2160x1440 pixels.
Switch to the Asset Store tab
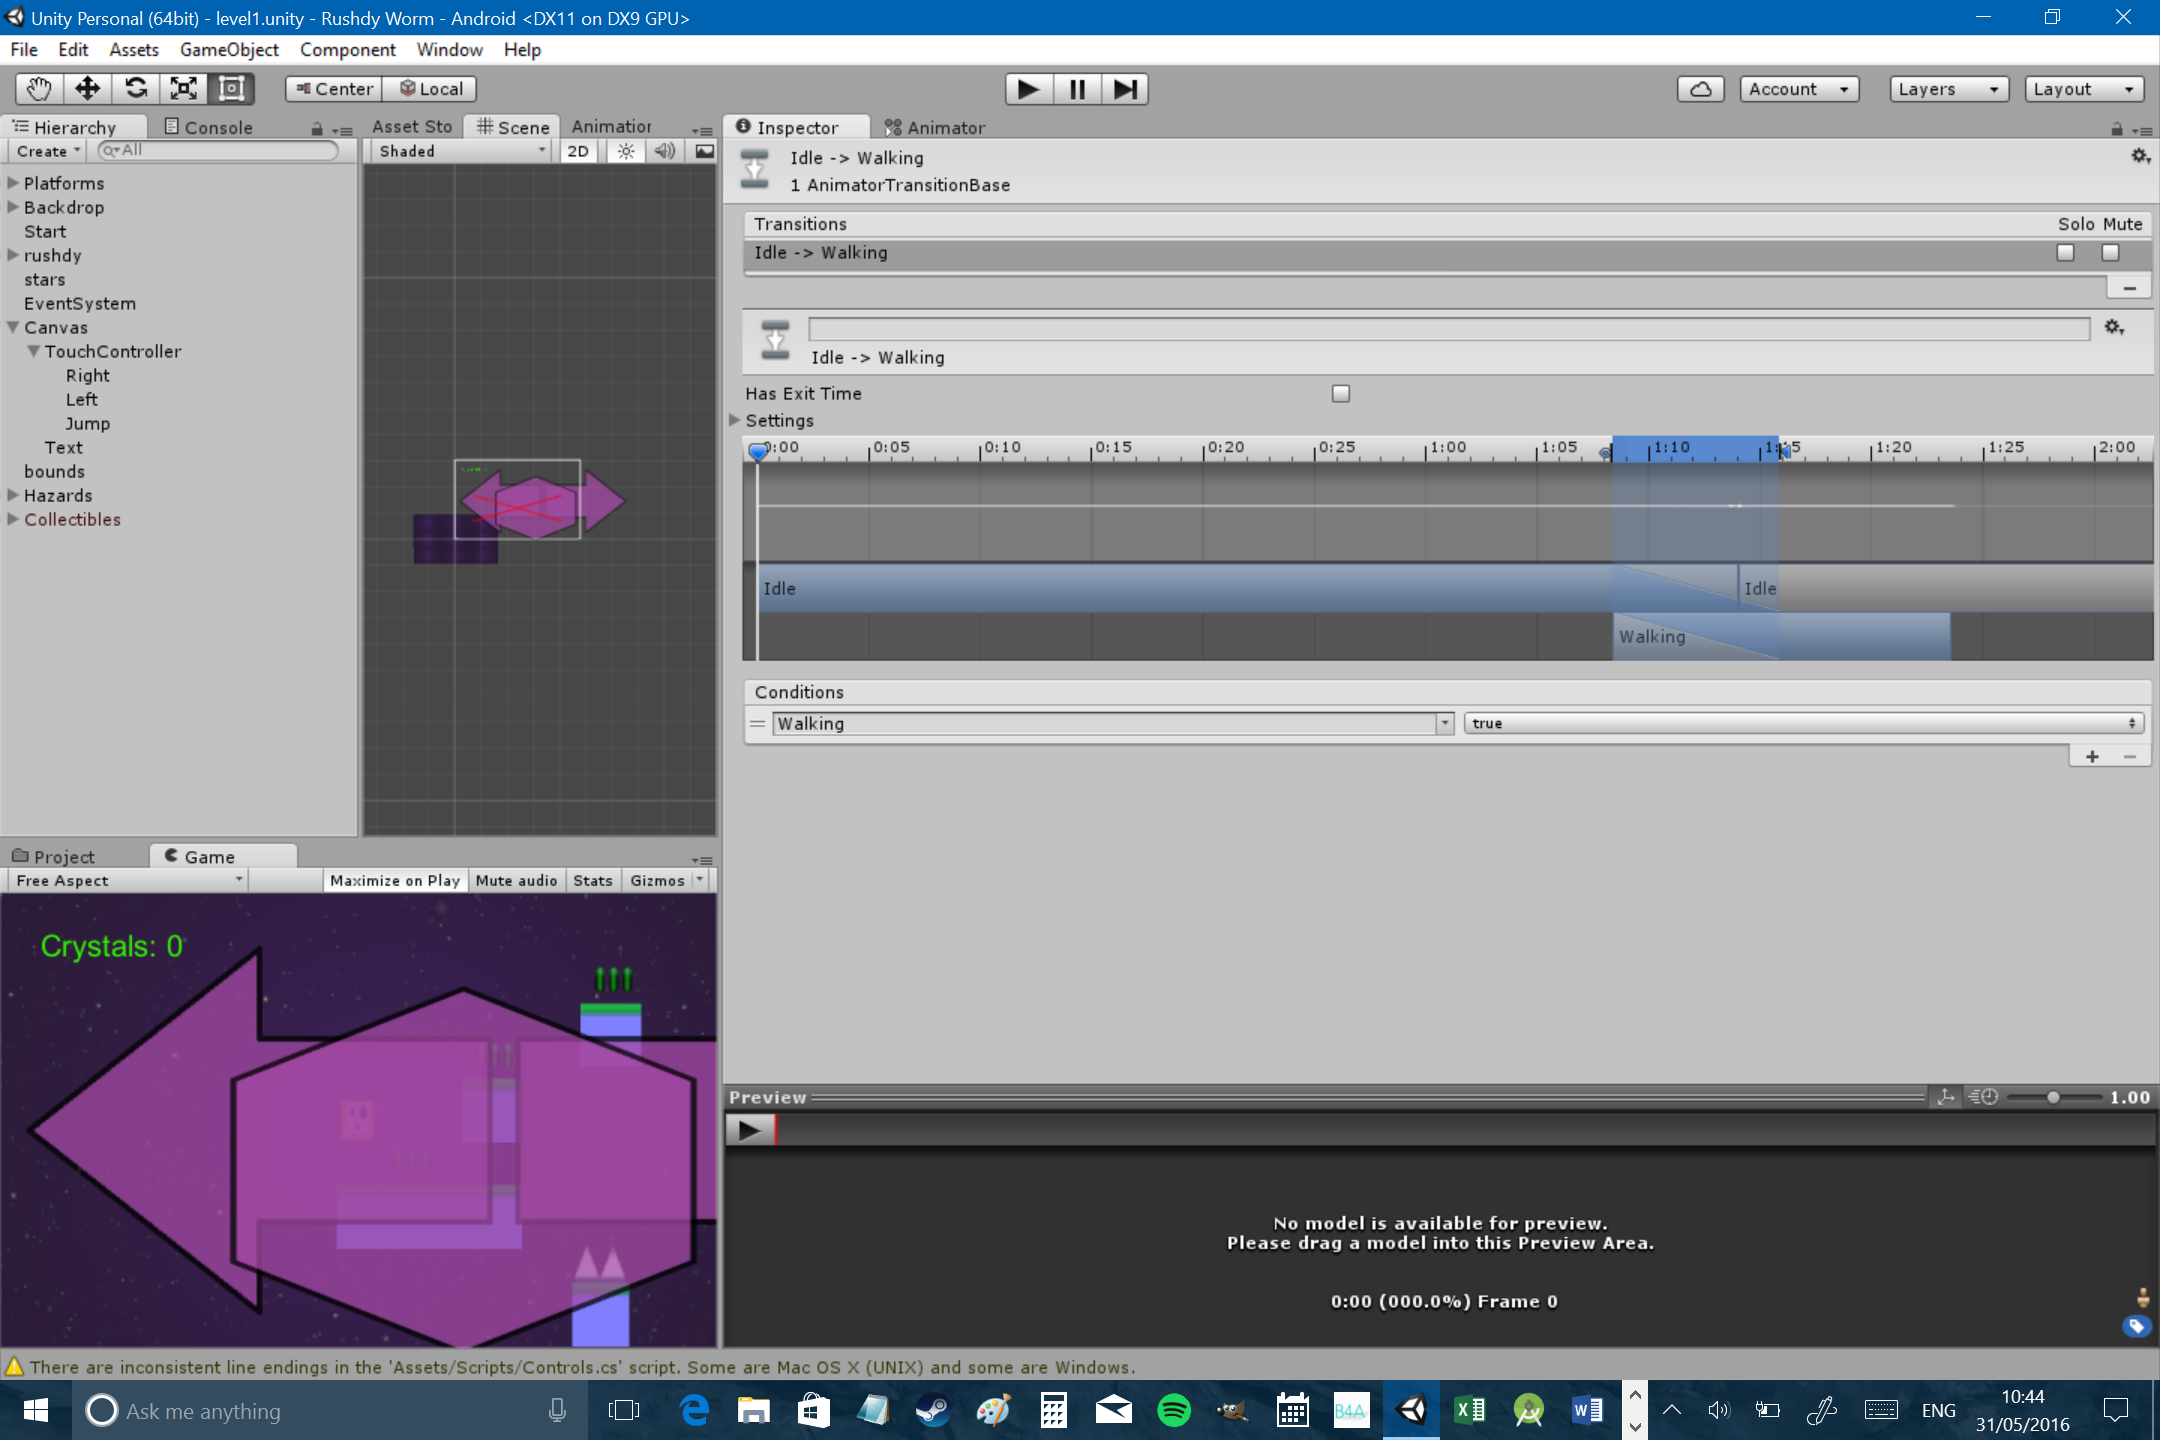[x=411, y=126]
